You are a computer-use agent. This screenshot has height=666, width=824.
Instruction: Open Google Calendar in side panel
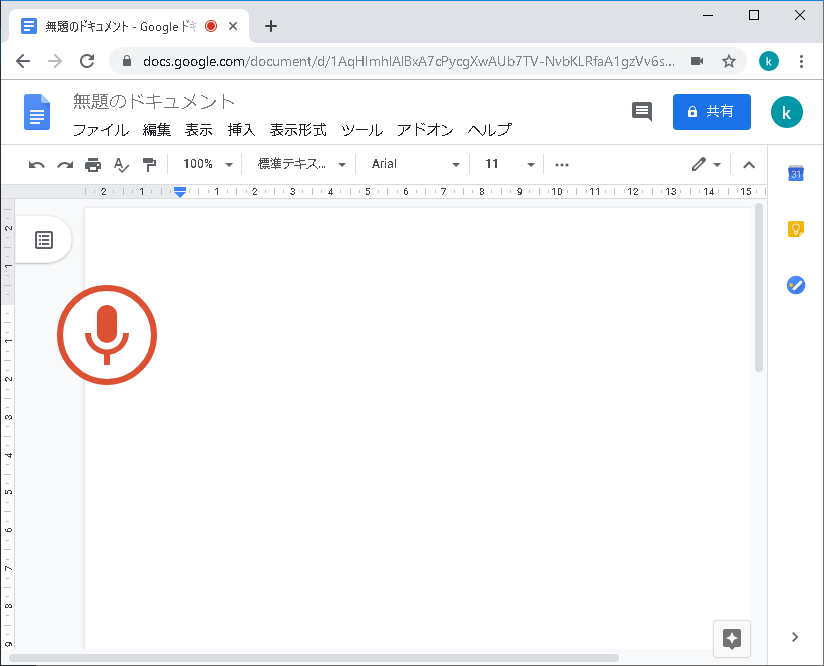tap(796, 173)
